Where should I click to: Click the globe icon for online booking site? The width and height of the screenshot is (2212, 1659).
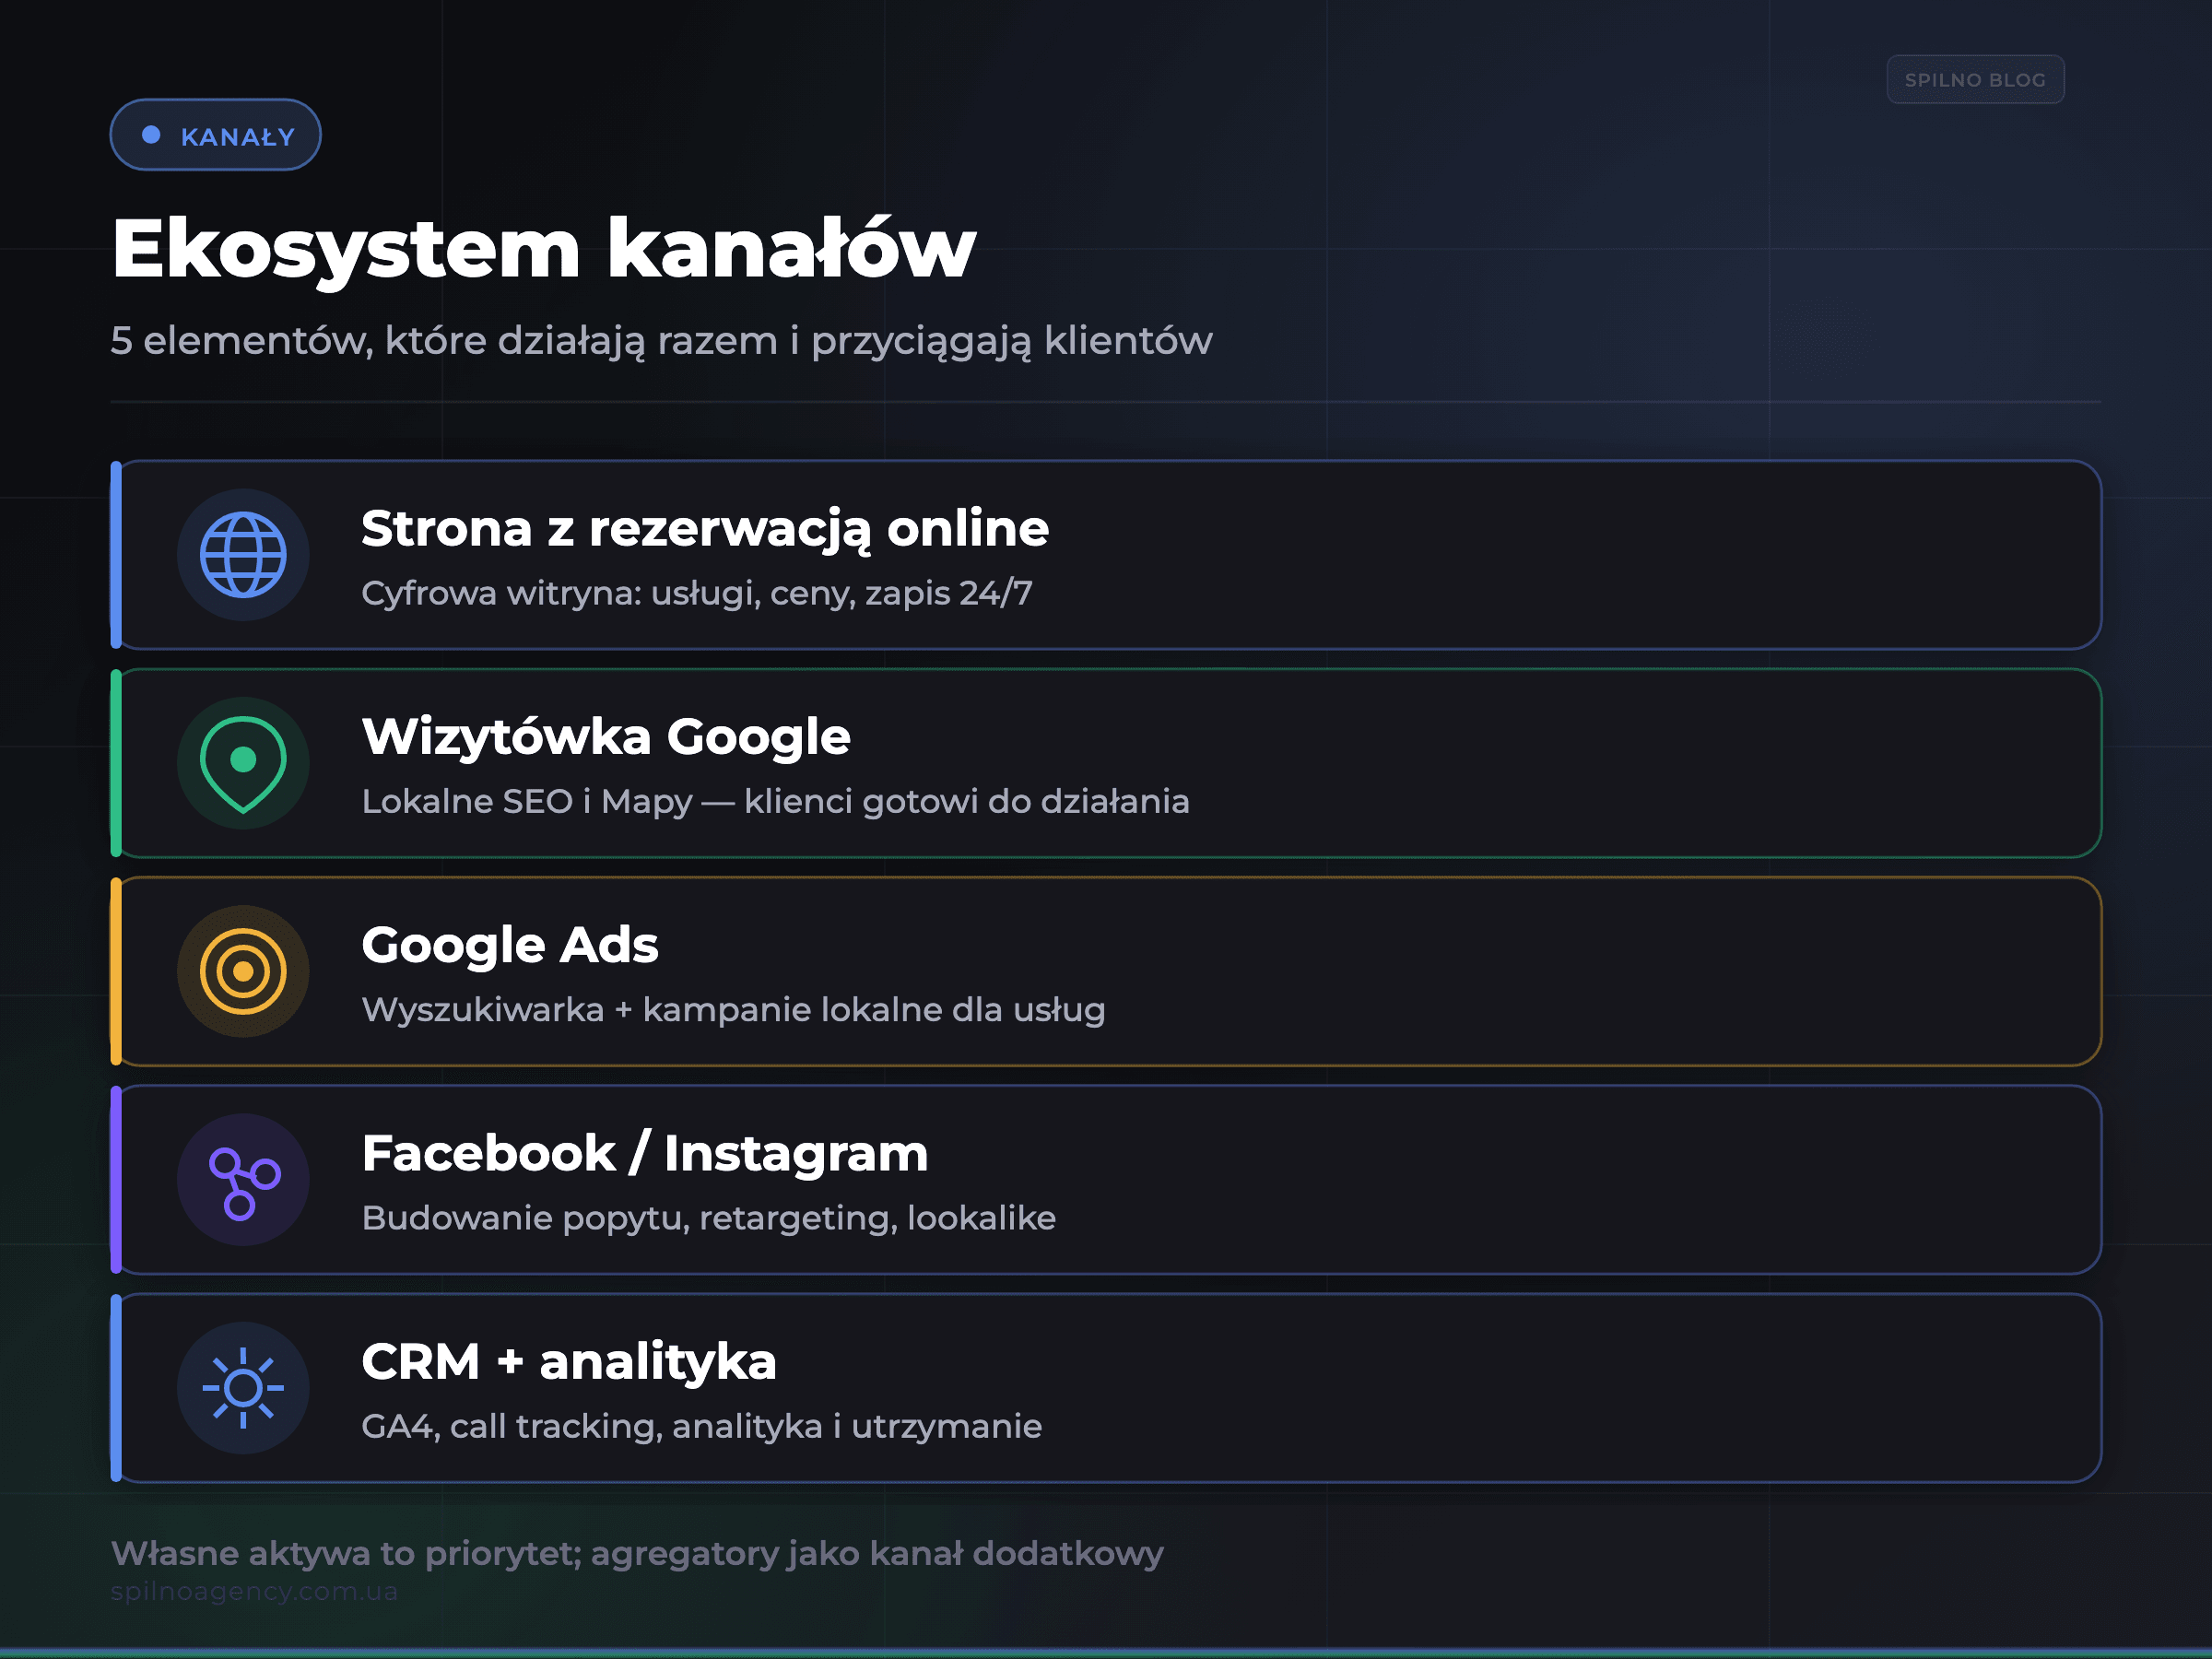[x=243, y=555]
